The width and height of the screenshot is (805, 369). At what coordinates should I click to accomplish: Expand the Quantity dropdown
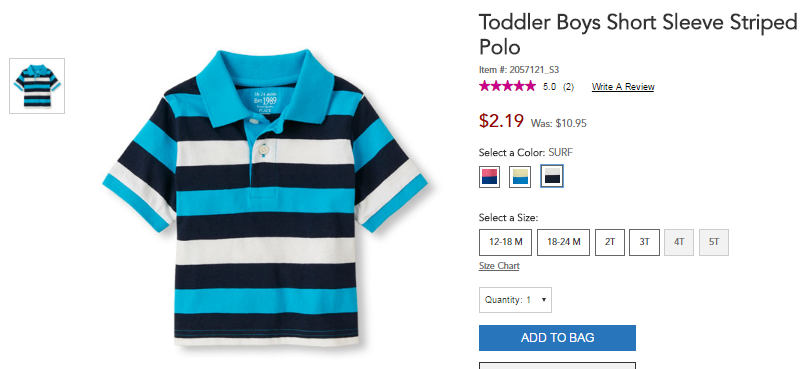(x=515, y=300)
